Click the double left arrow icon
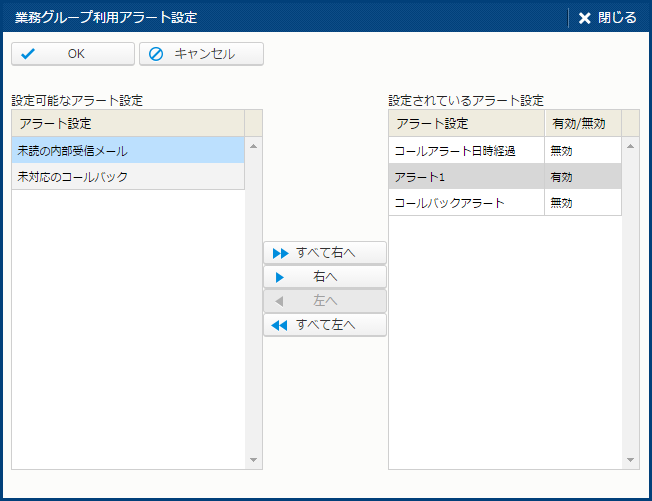The width and height of the screenshot is (652, 501). [280, 325]
